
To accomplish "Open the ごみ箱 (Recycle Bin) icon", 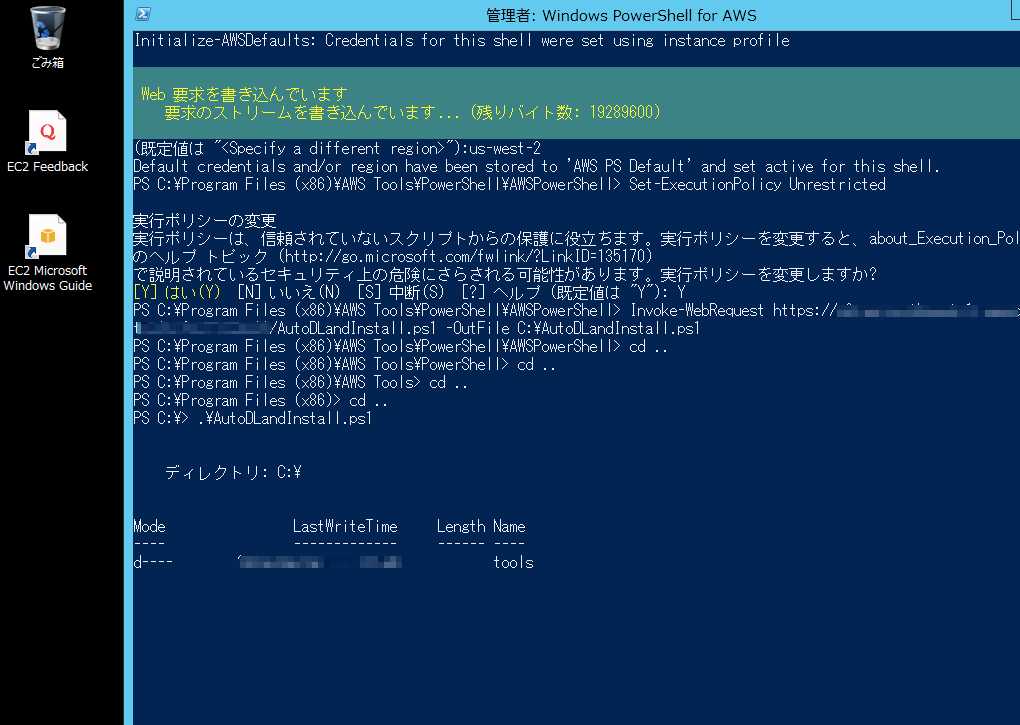I will click(47, 32).
